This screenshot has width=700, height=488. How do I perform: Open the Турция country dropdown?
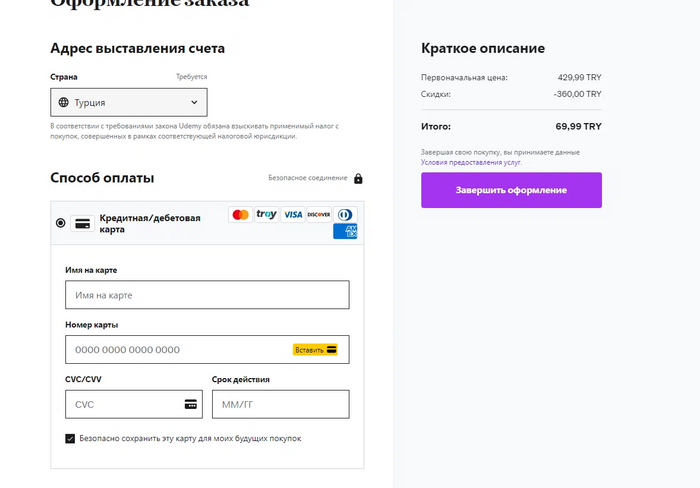(x=128, y=102)
